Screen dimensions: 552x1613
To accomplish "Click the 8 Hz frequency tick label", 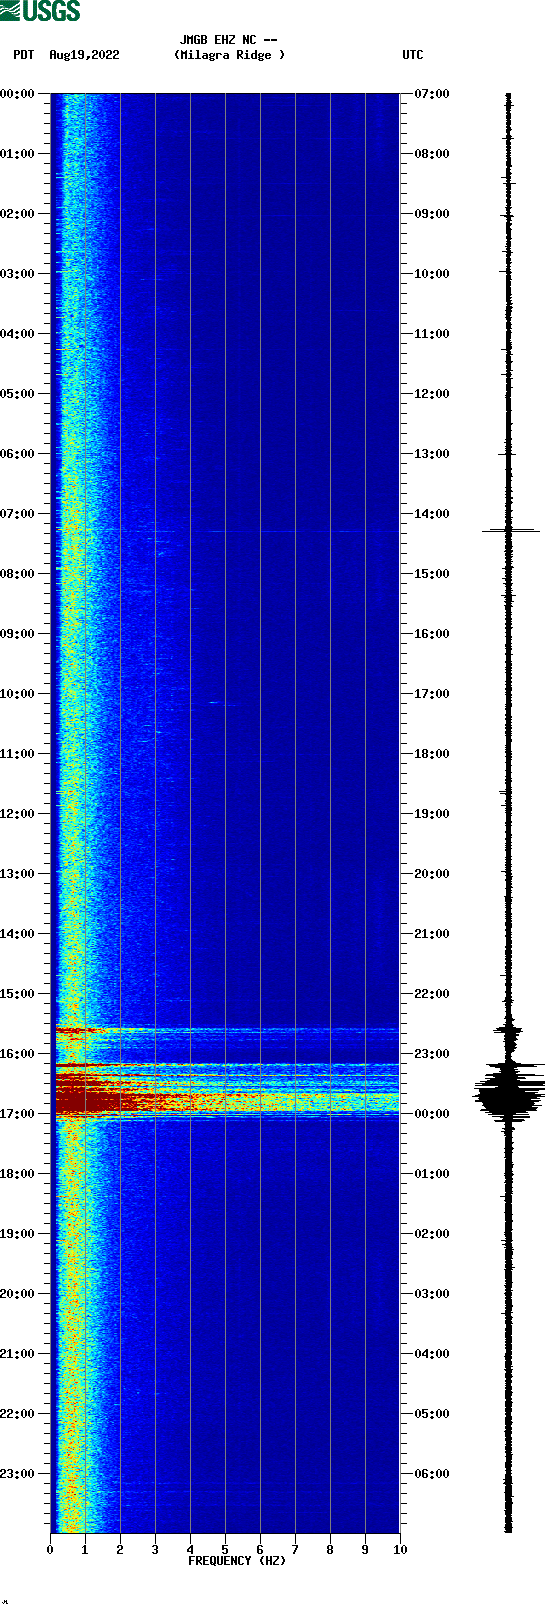I will pos(330,1550).
